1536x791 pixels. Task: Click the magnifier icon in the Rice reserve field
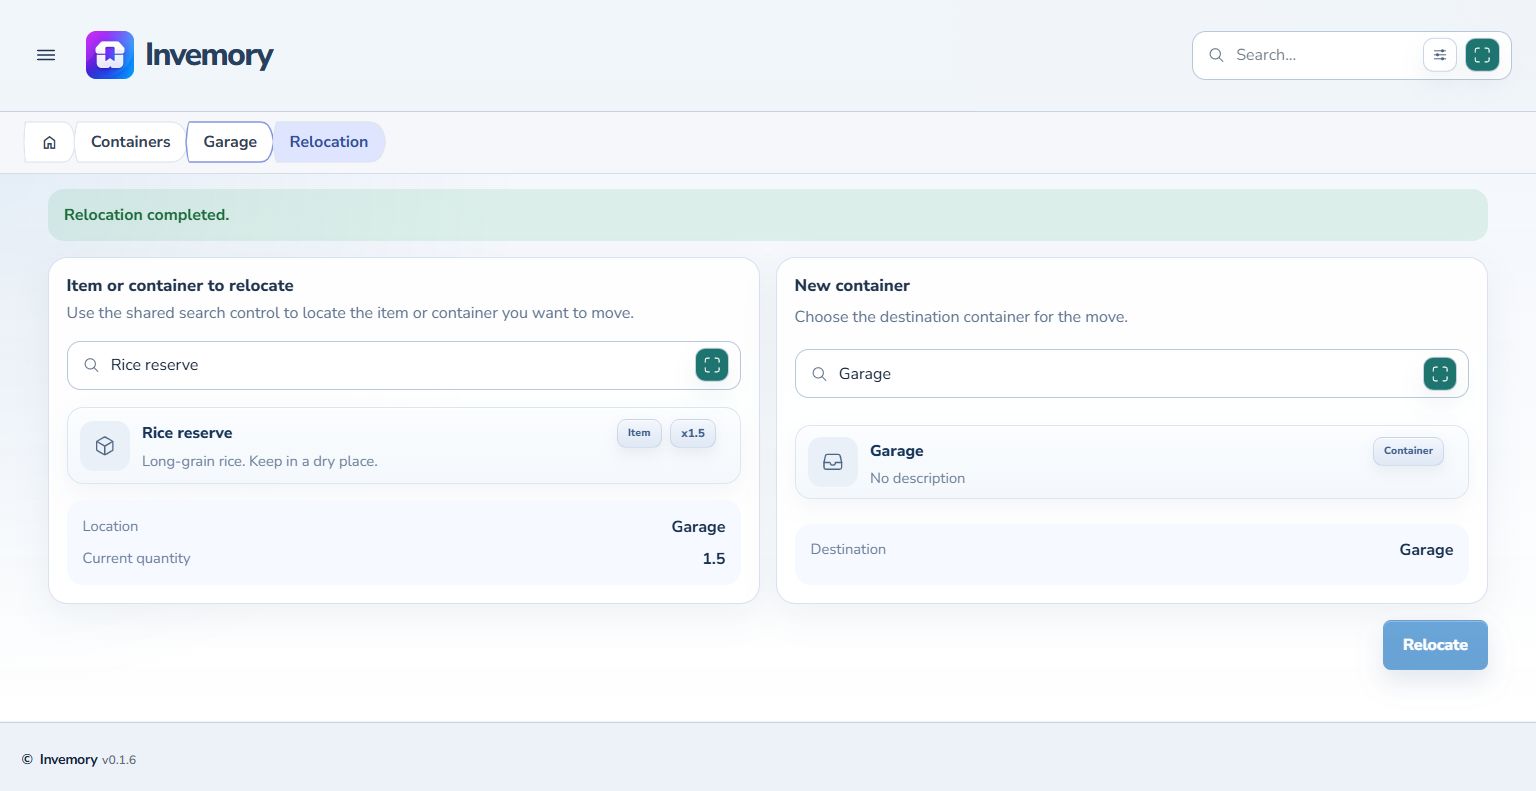91,365
